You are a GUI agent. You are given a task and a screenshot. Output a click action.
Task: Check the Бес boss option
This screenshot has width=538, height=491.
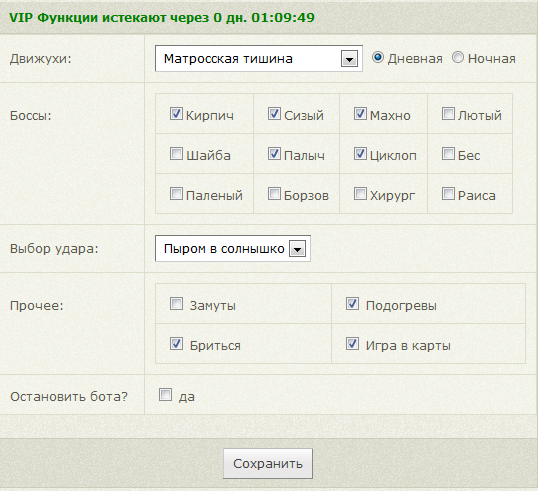coord(448,153)
